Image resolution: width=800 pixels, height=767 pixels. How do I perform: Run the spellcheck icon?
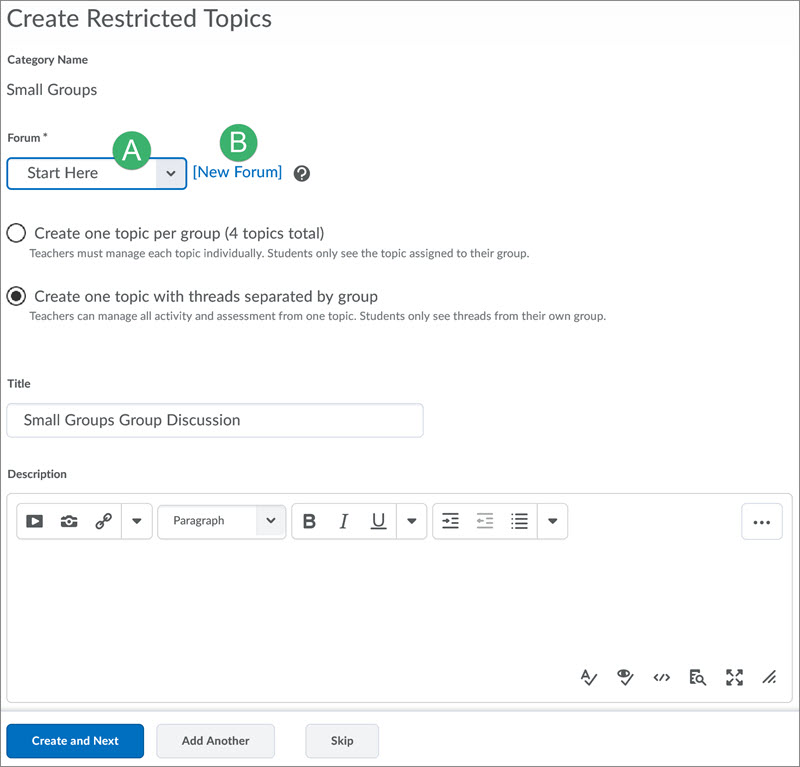coord(589,678)
